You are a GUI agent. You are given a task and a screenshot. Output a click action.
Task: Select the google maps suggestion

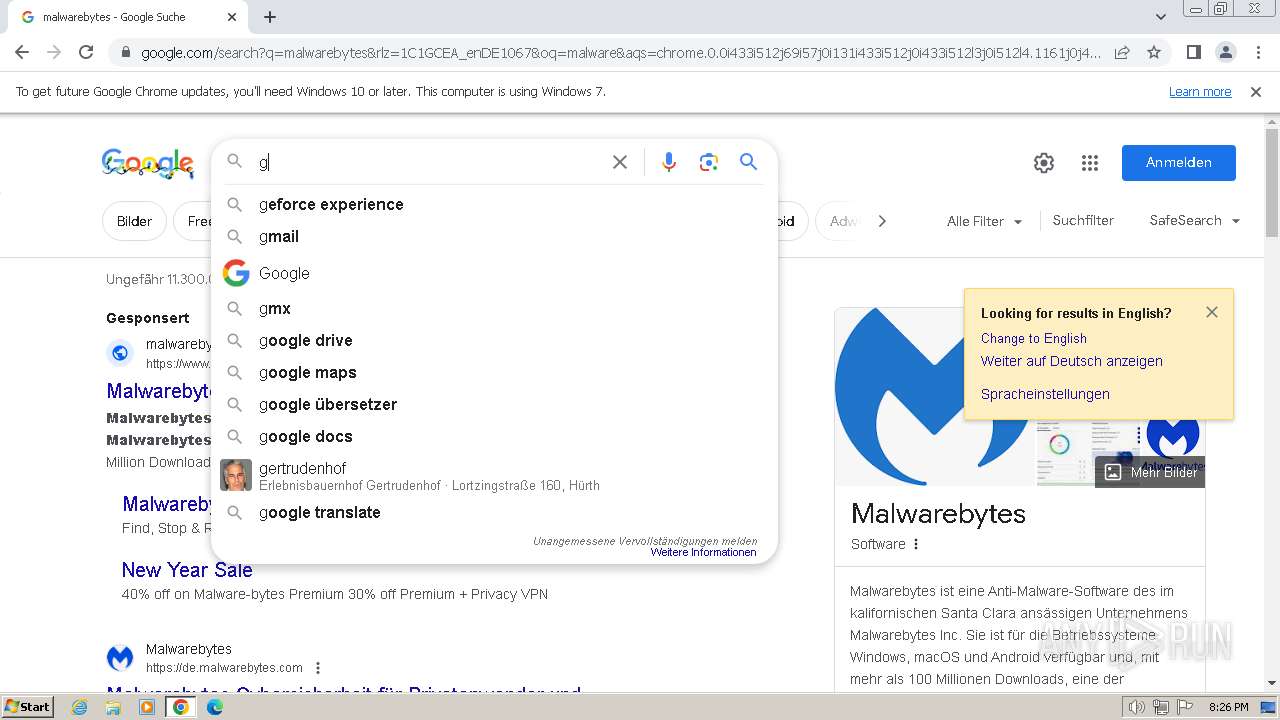click(x=494, y=372)
